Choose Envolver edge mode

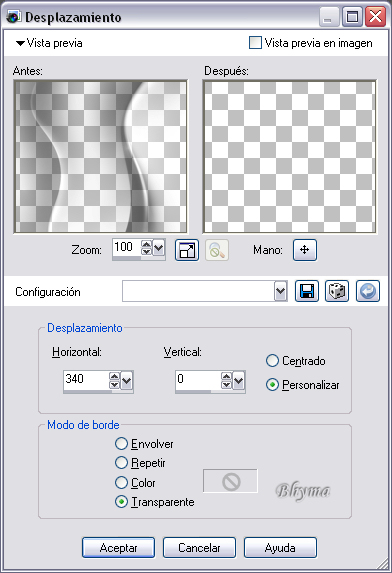(121, 444)
